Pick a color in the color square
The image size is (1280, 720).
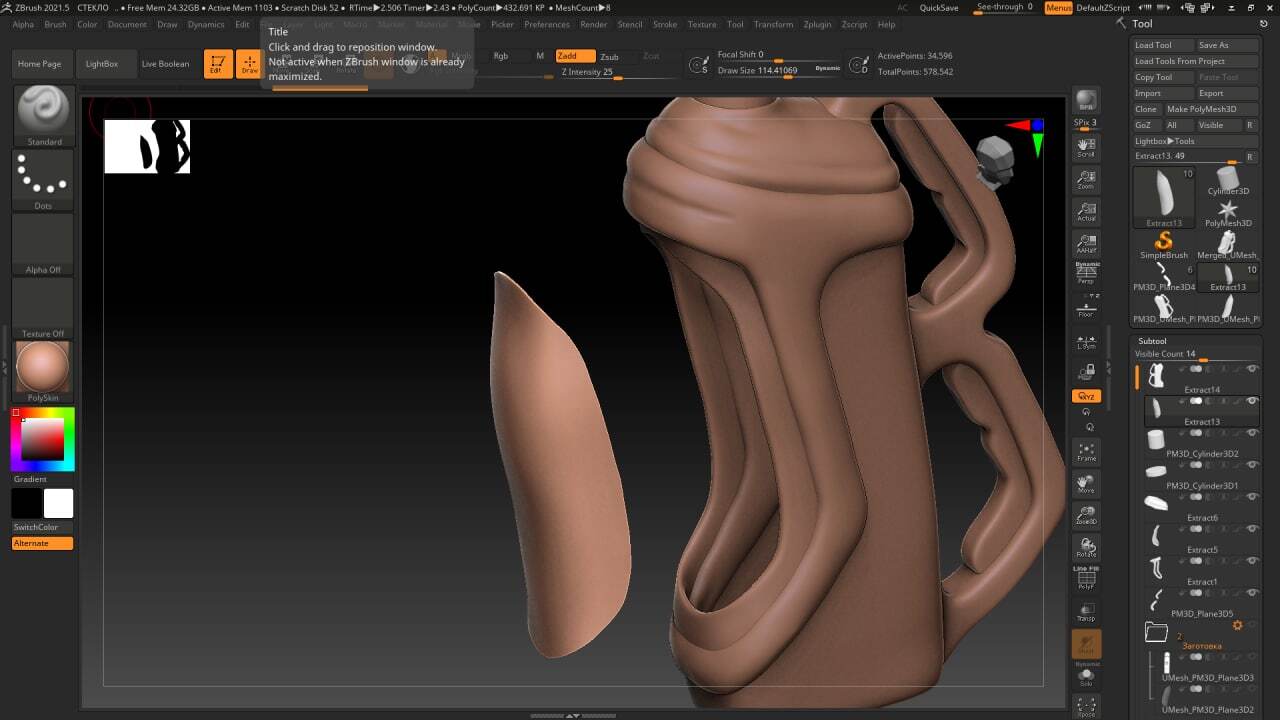tap(42, 439)
